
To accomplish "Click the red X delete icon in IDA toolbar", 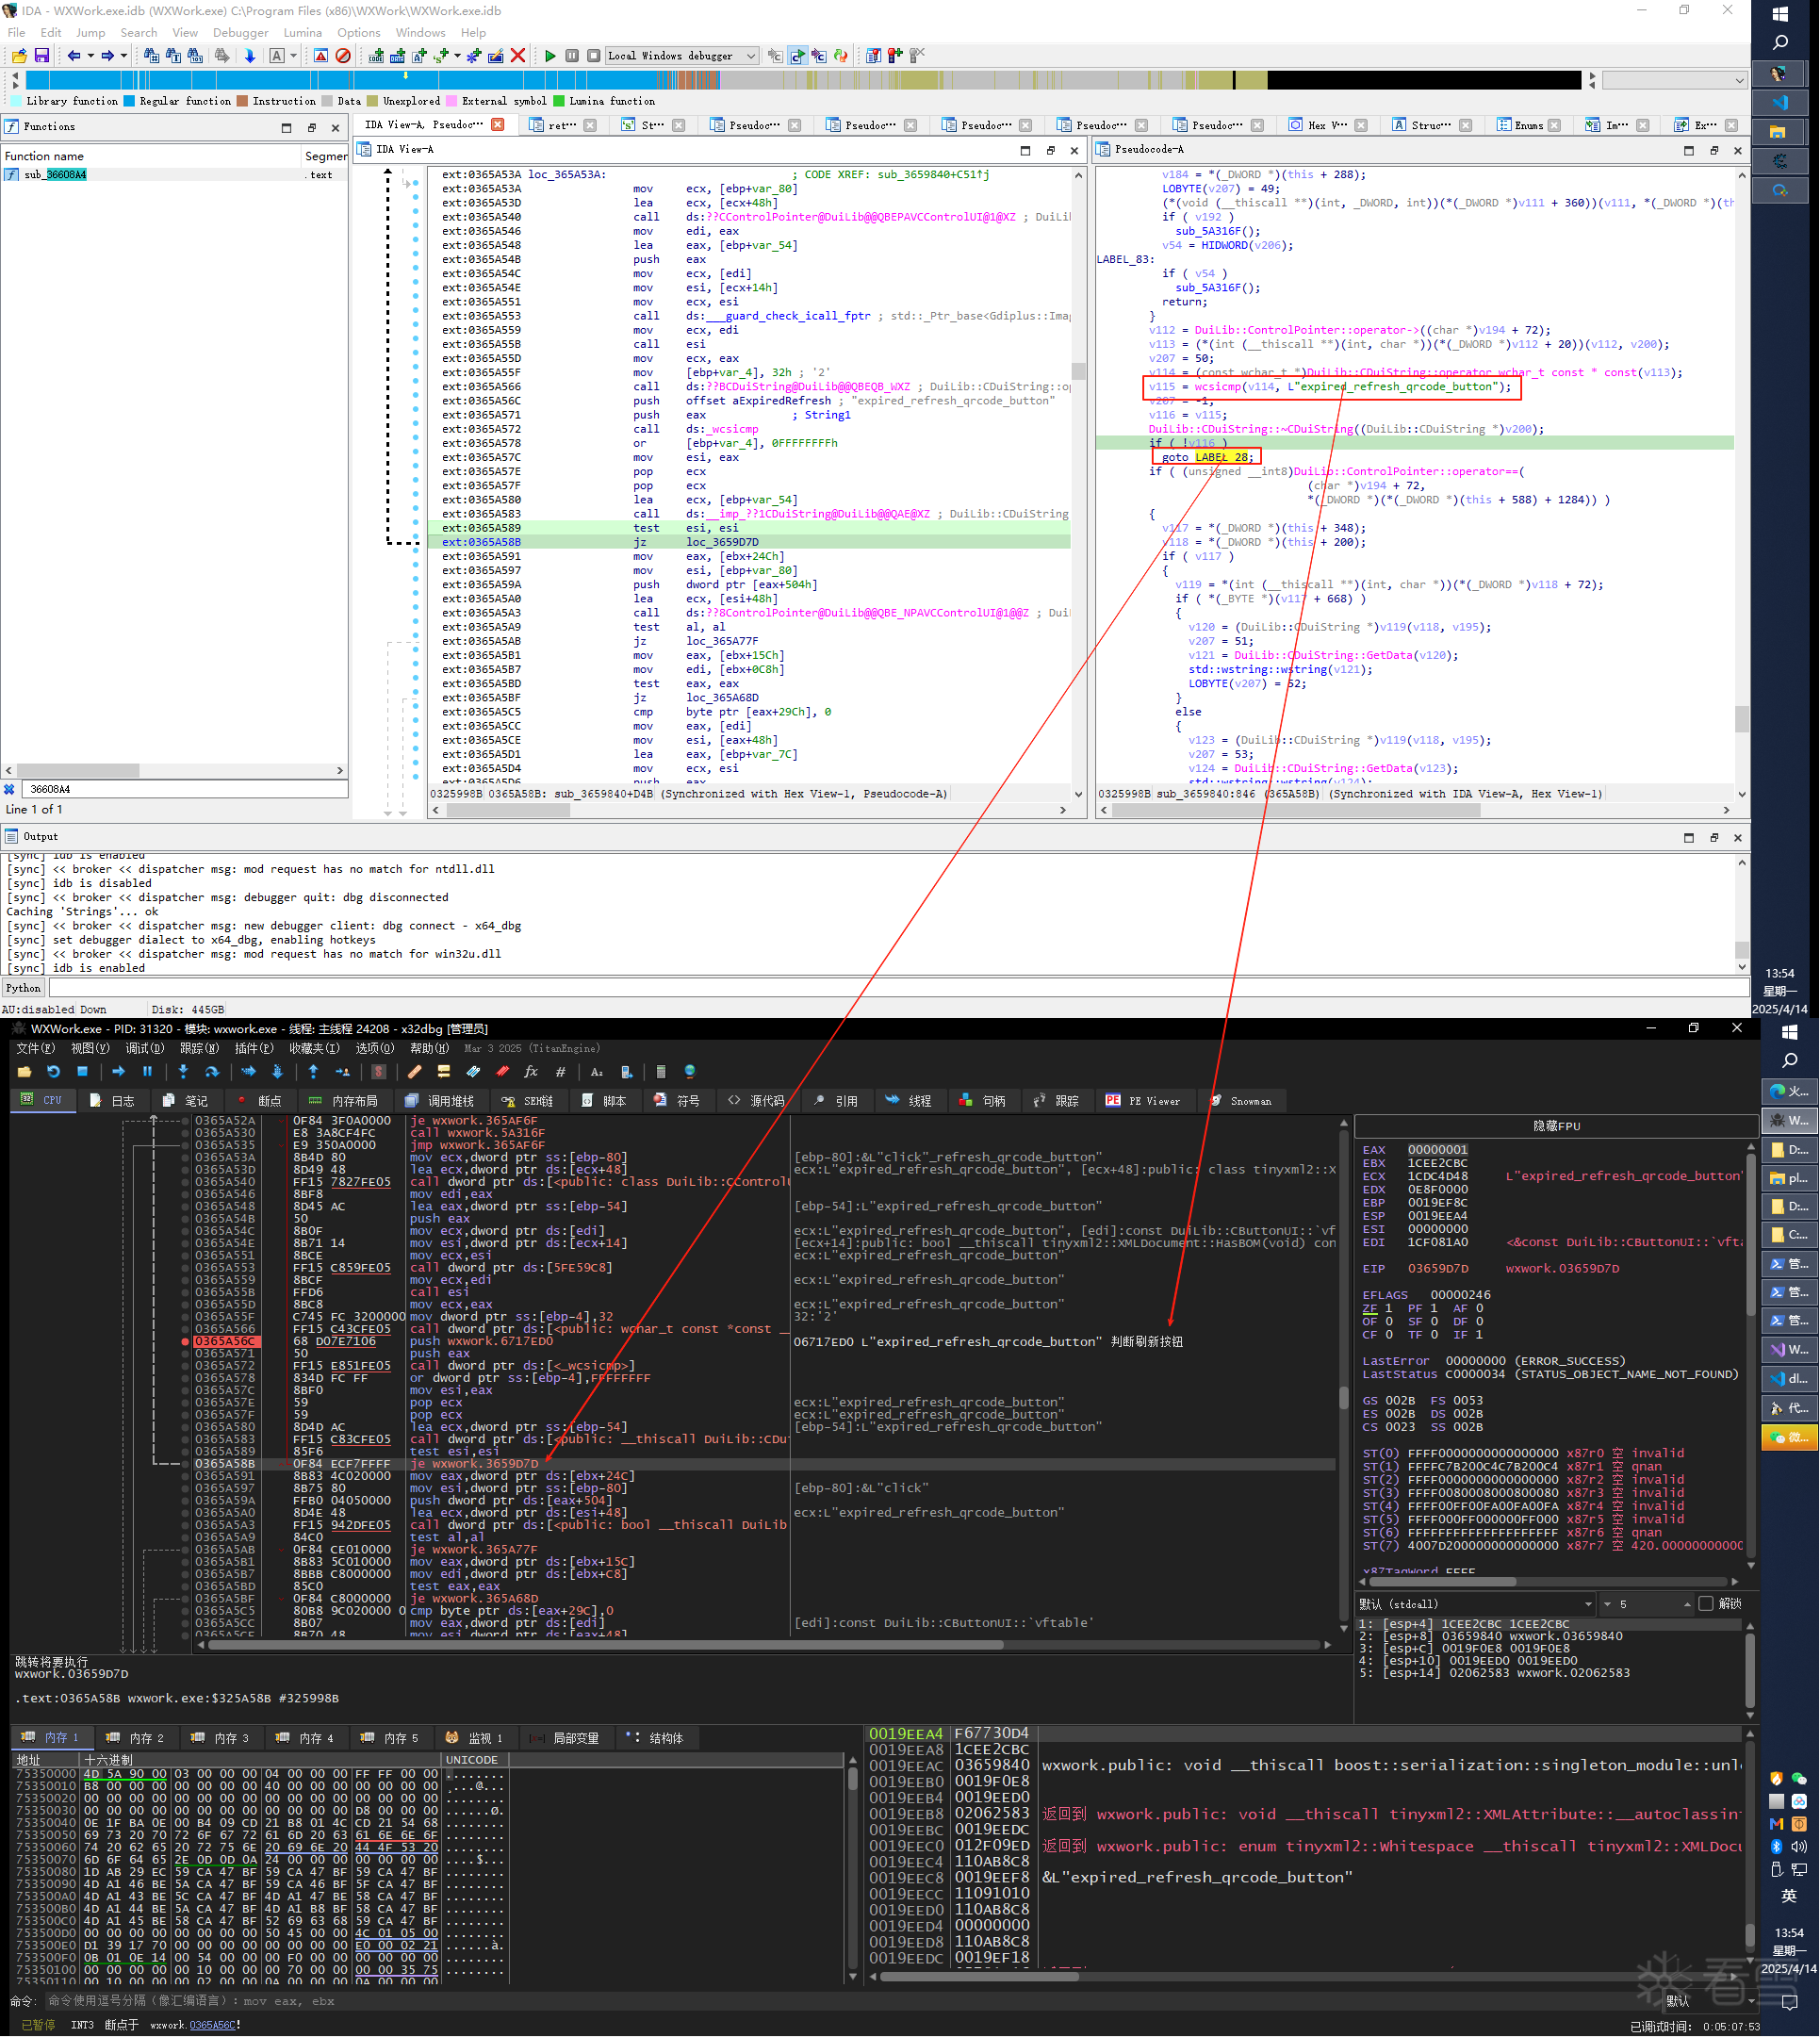I will point(518,56).
